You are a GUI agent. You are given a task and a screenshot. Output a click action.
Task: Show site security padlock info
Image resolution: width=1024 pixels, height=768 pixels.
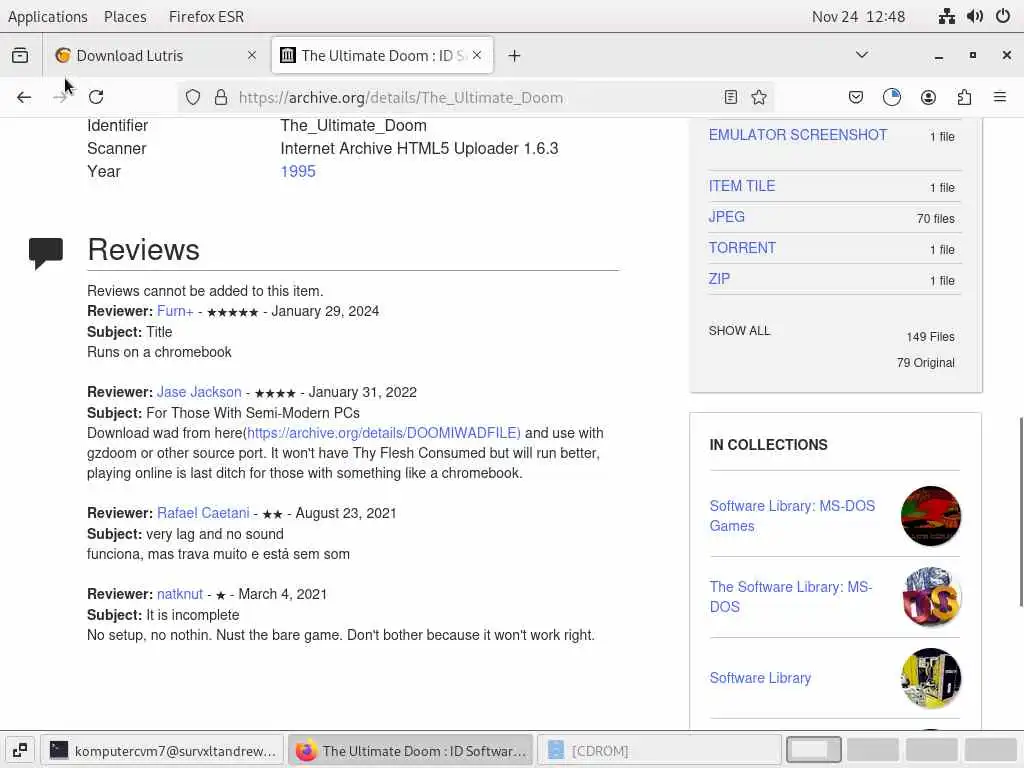click(x=221, y=97)
